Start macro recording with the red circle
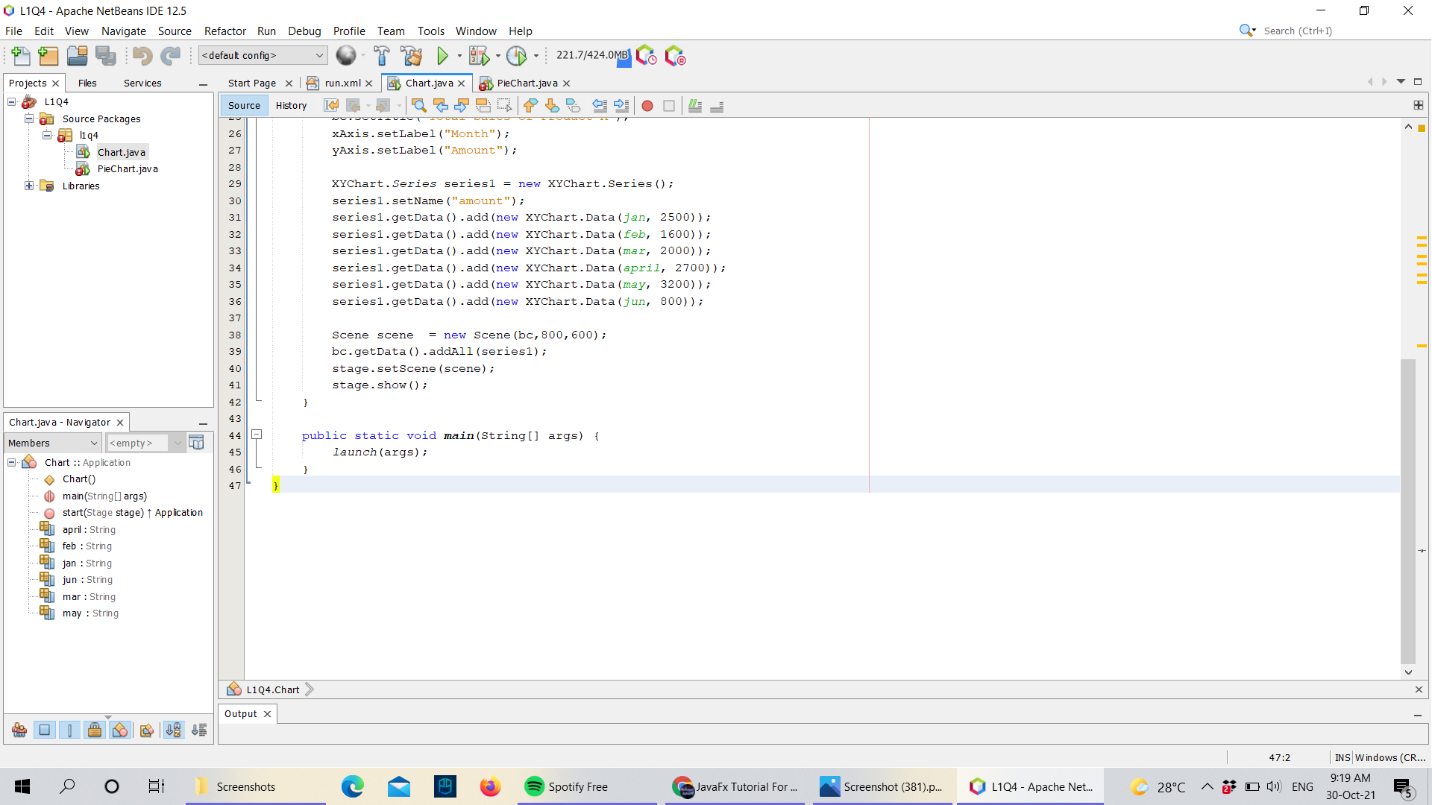The height and width of the screenshot is (805, 1432). tap(647, 105)
